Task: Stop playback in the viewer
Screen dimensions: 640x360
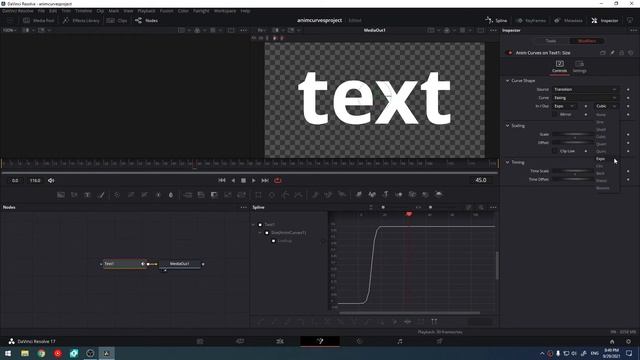Action: coord(243,180)
